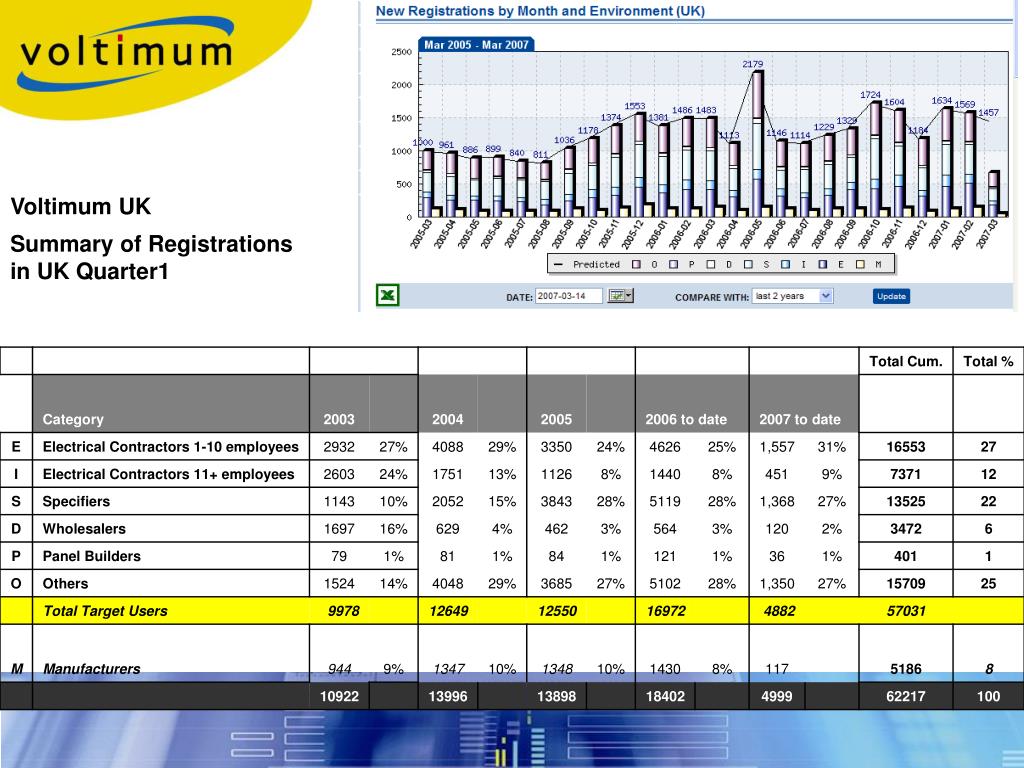Click the 2007 to date header
1024x768 pixels.
click(800, 419)
